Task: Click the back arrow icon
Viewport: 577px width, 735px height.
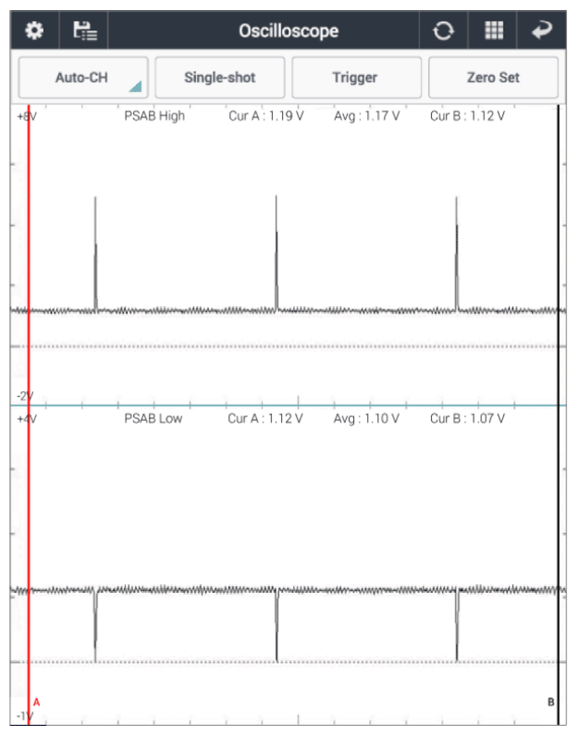Action: (x=542, y=31)
